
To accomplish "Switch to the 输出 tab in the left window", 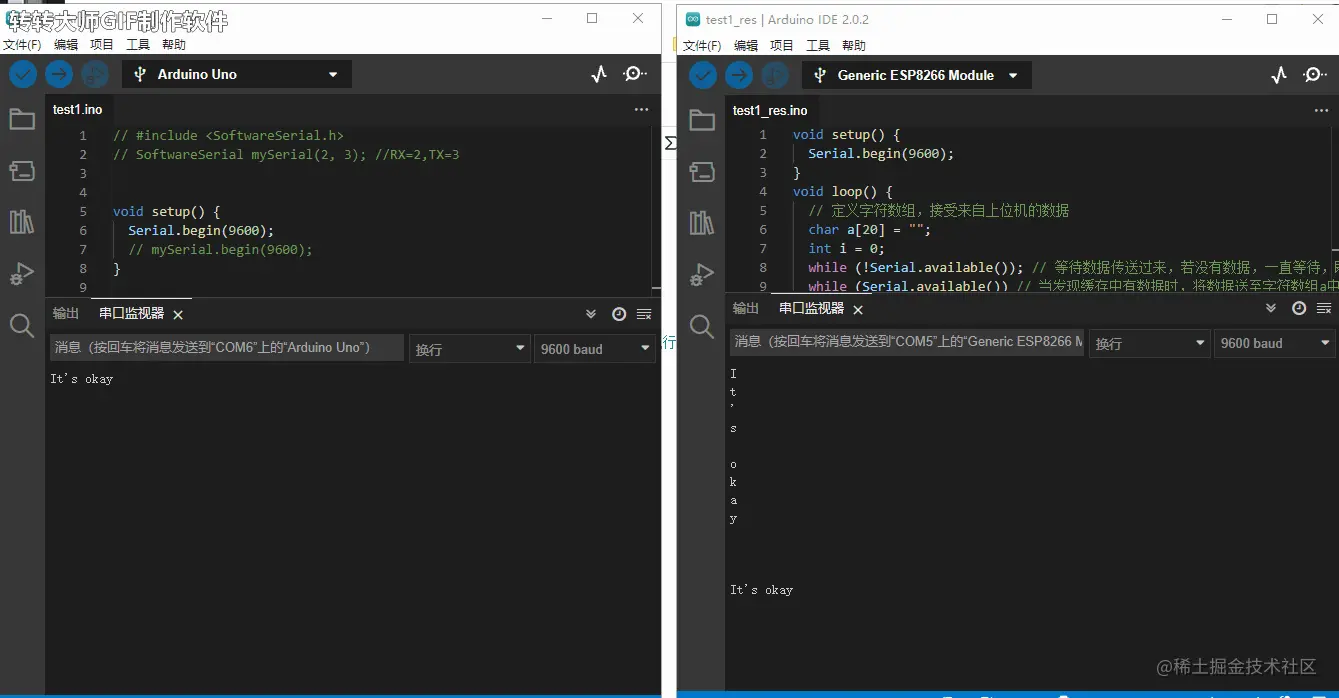I will [x=66, y=313].
